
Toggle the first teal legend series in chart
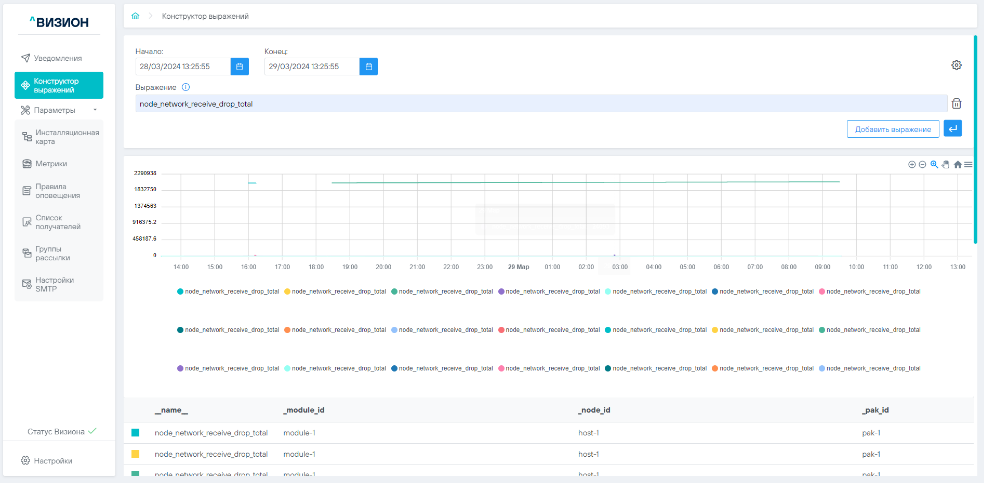point(180,291)
